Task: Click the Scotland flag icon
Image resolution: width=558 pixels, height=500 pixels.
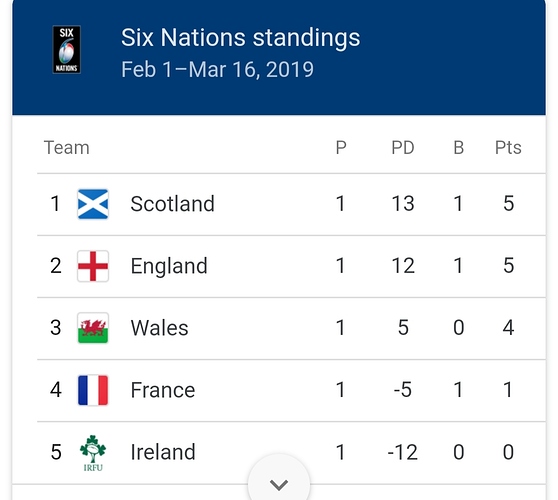Action: click(93, 204)
